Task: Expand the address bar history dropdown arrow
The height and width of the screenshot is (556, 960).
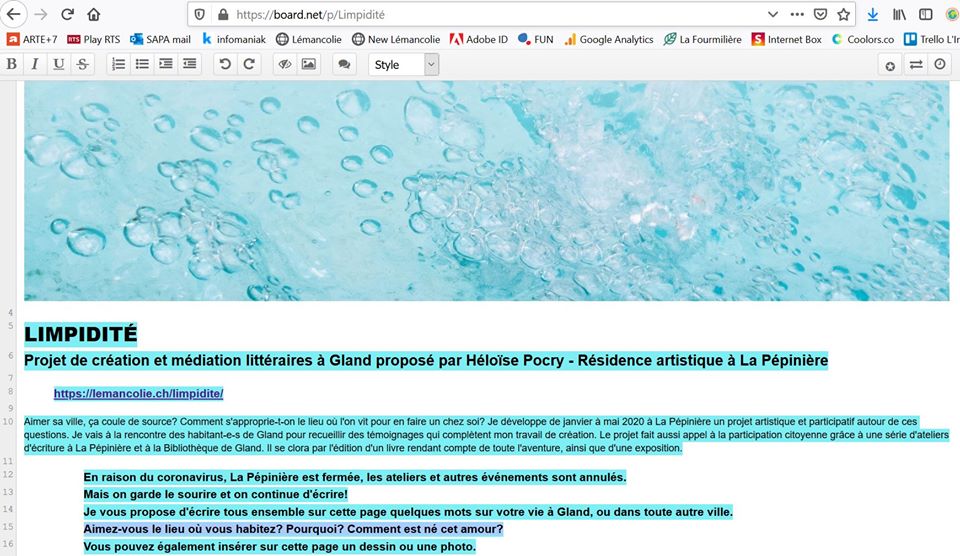Action: click(773, 15)
